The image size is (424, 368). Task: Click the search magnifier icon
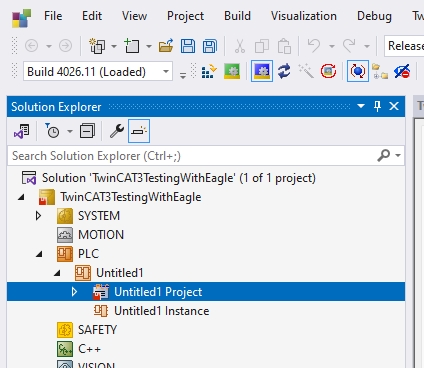click(383, 155)
